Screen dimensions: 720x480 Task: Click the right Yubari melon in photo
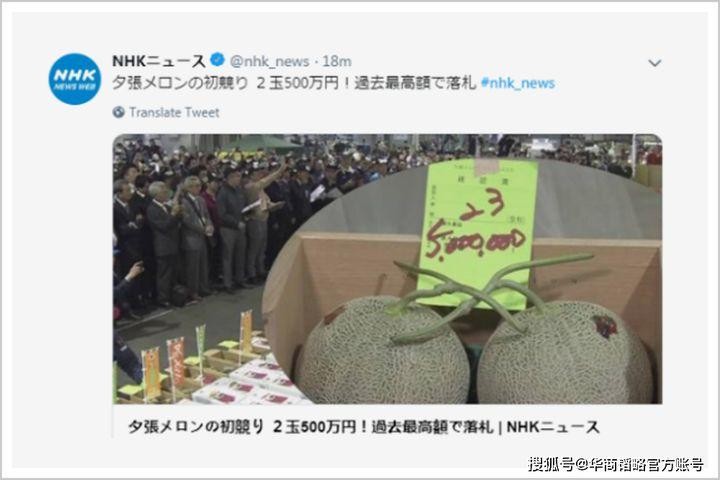pos(565,353)
